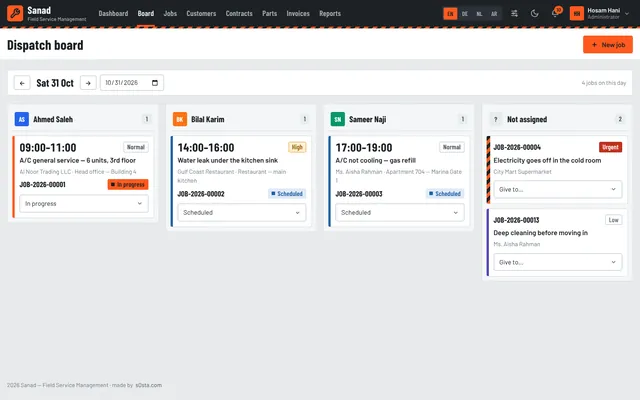640x400 pixels.
Task: Click JOB-2026-00004 number
Action: coord(517,147)
